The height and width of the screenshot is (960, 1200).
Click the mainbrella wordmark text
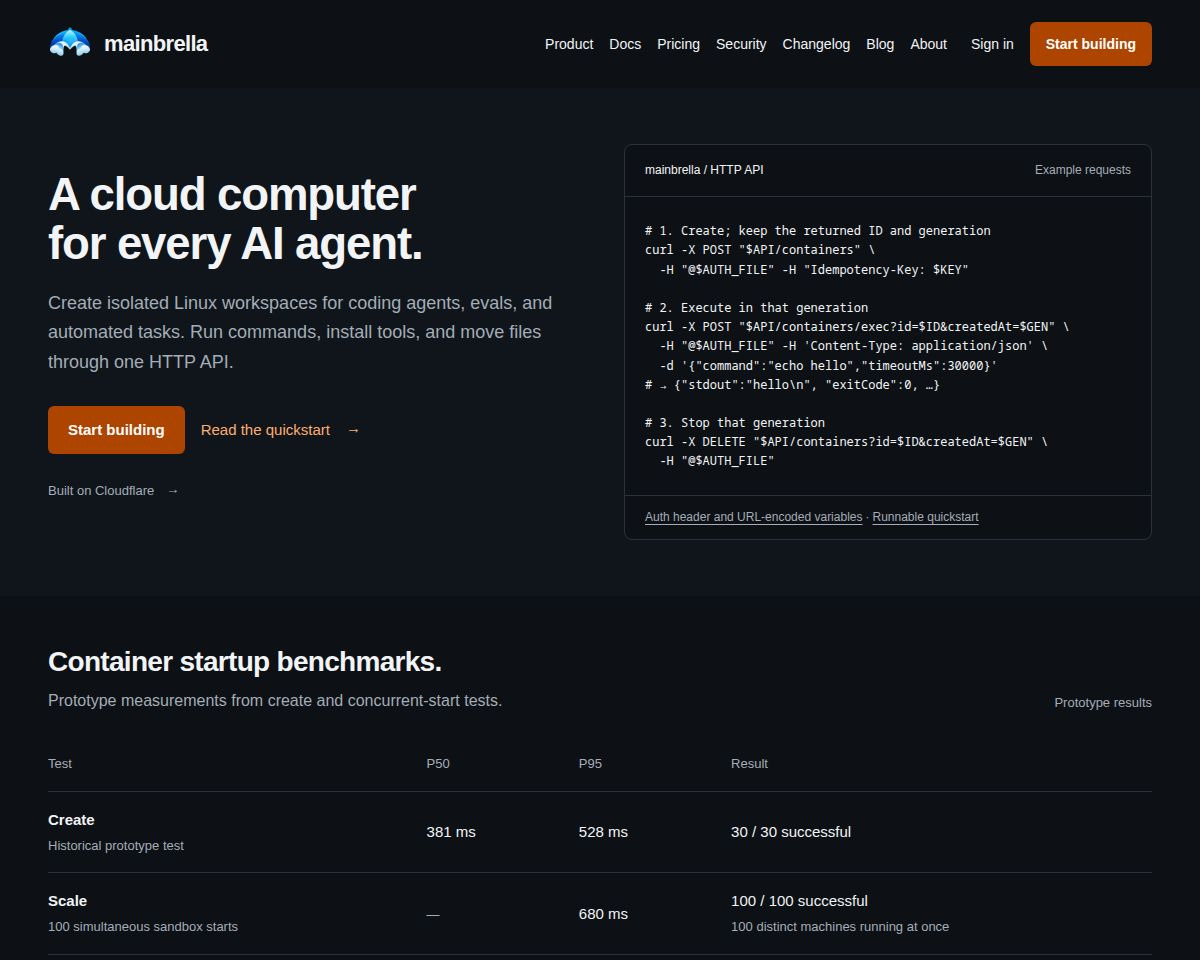tap(156, 44)
